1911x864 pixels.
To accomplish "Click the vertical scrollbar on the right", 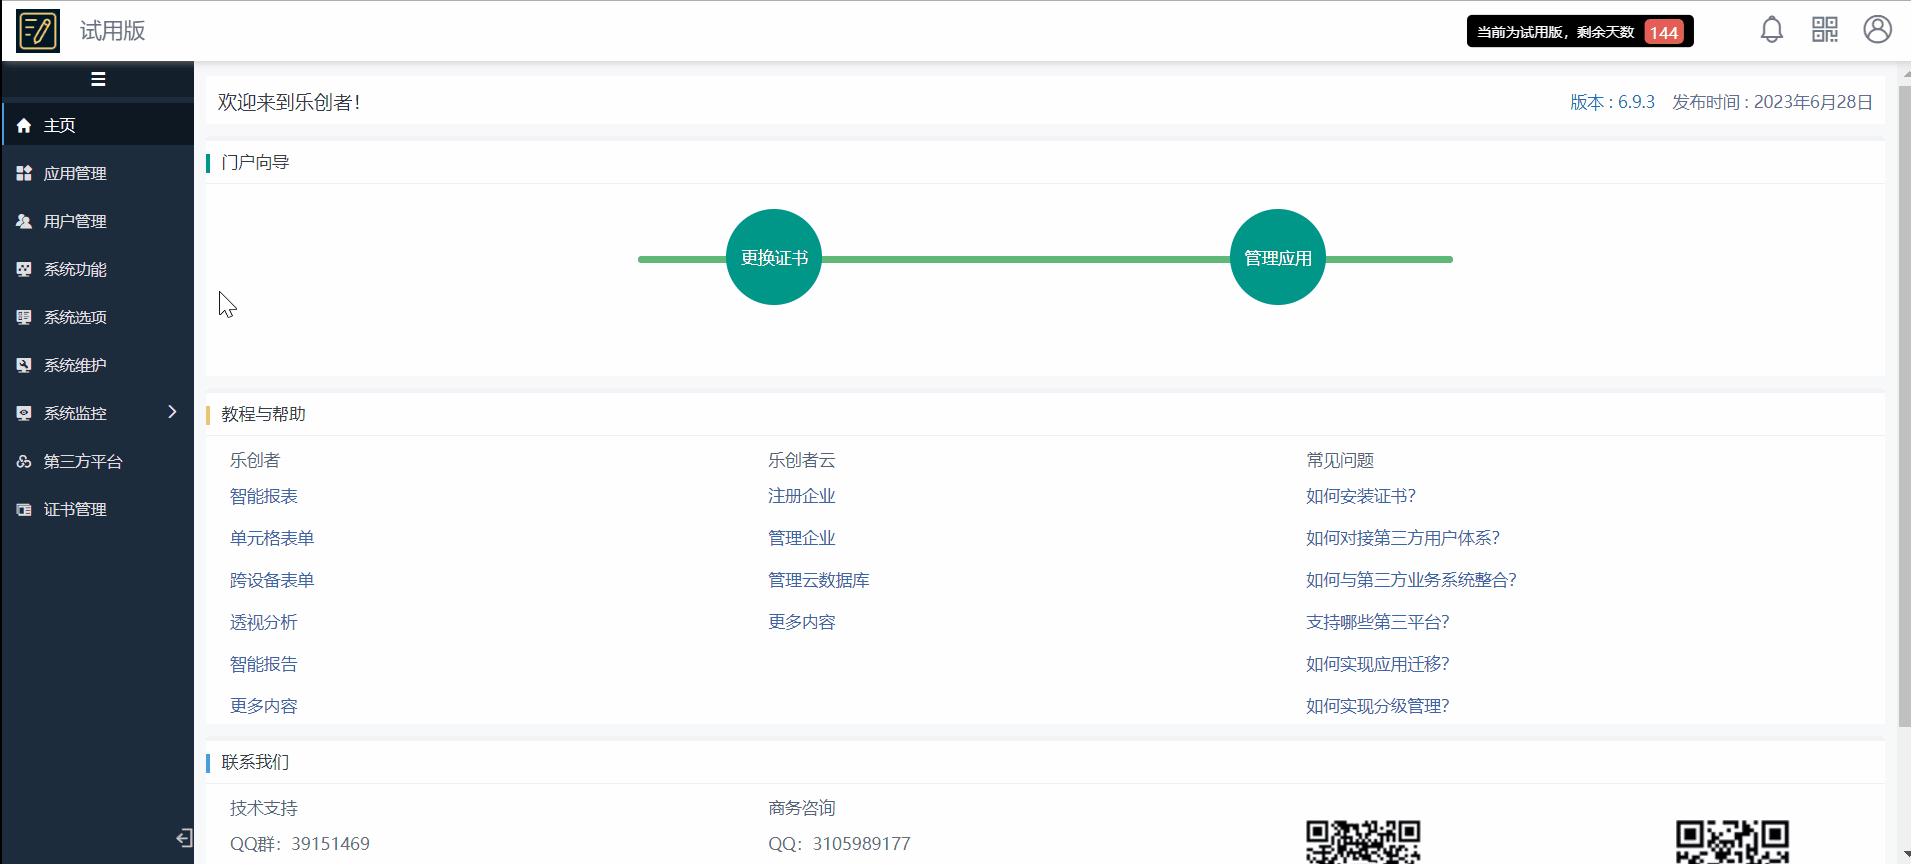I will tap(1903, 400).
